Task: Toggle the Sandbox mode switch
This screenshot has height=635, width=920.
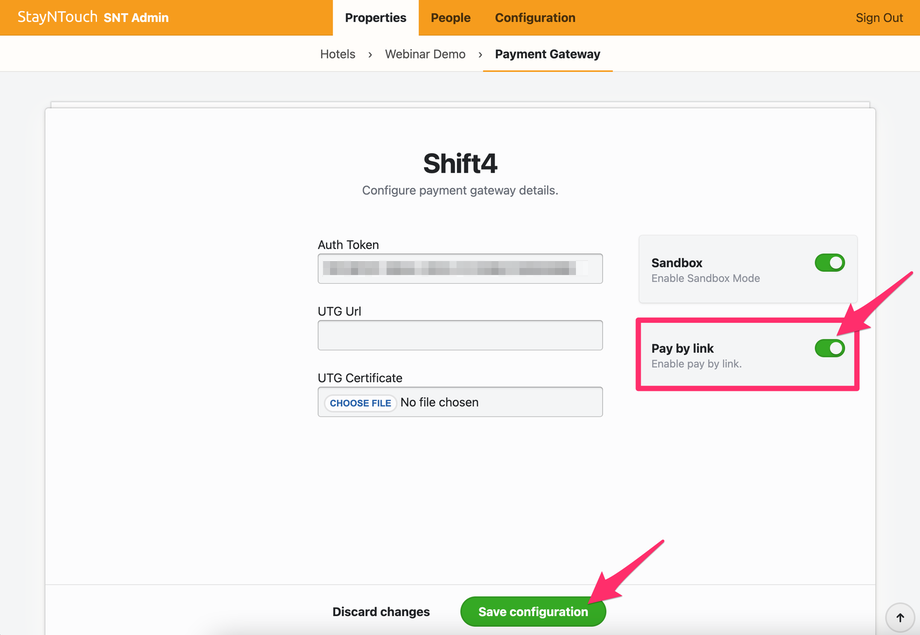Action: click(x=830, y=263)
